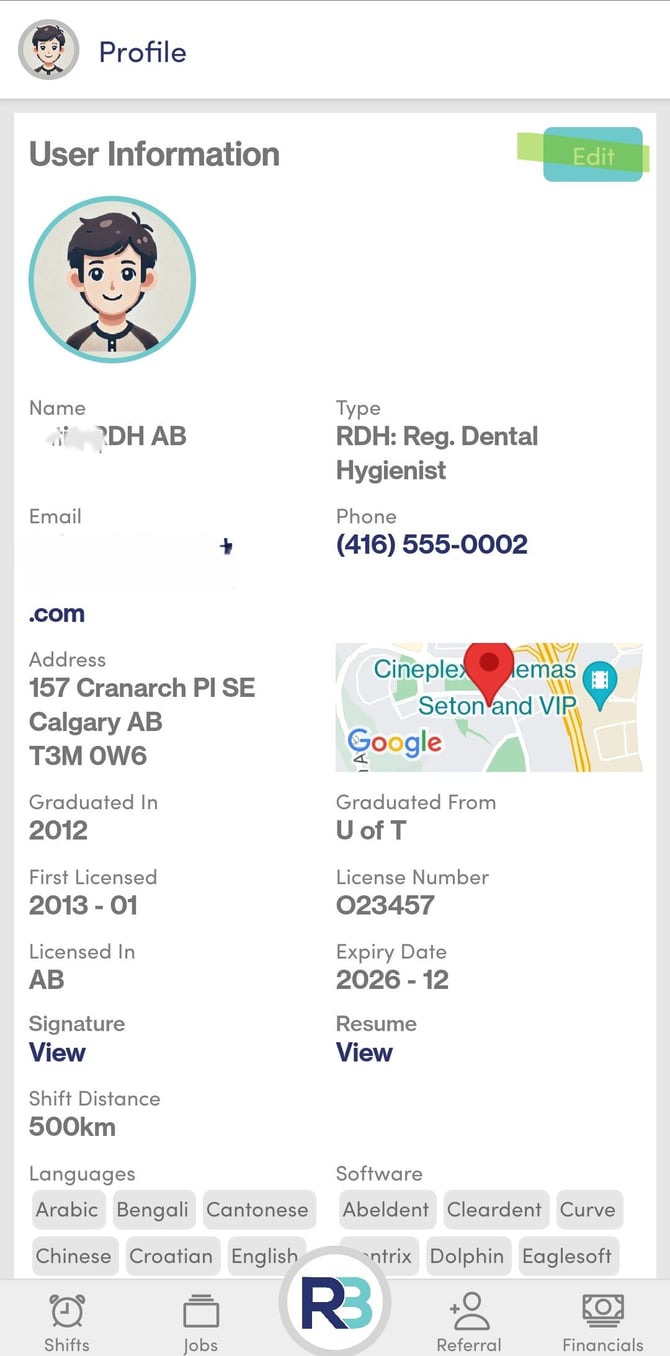
Task: View the Signature
Action: [x=57, y=1052]
